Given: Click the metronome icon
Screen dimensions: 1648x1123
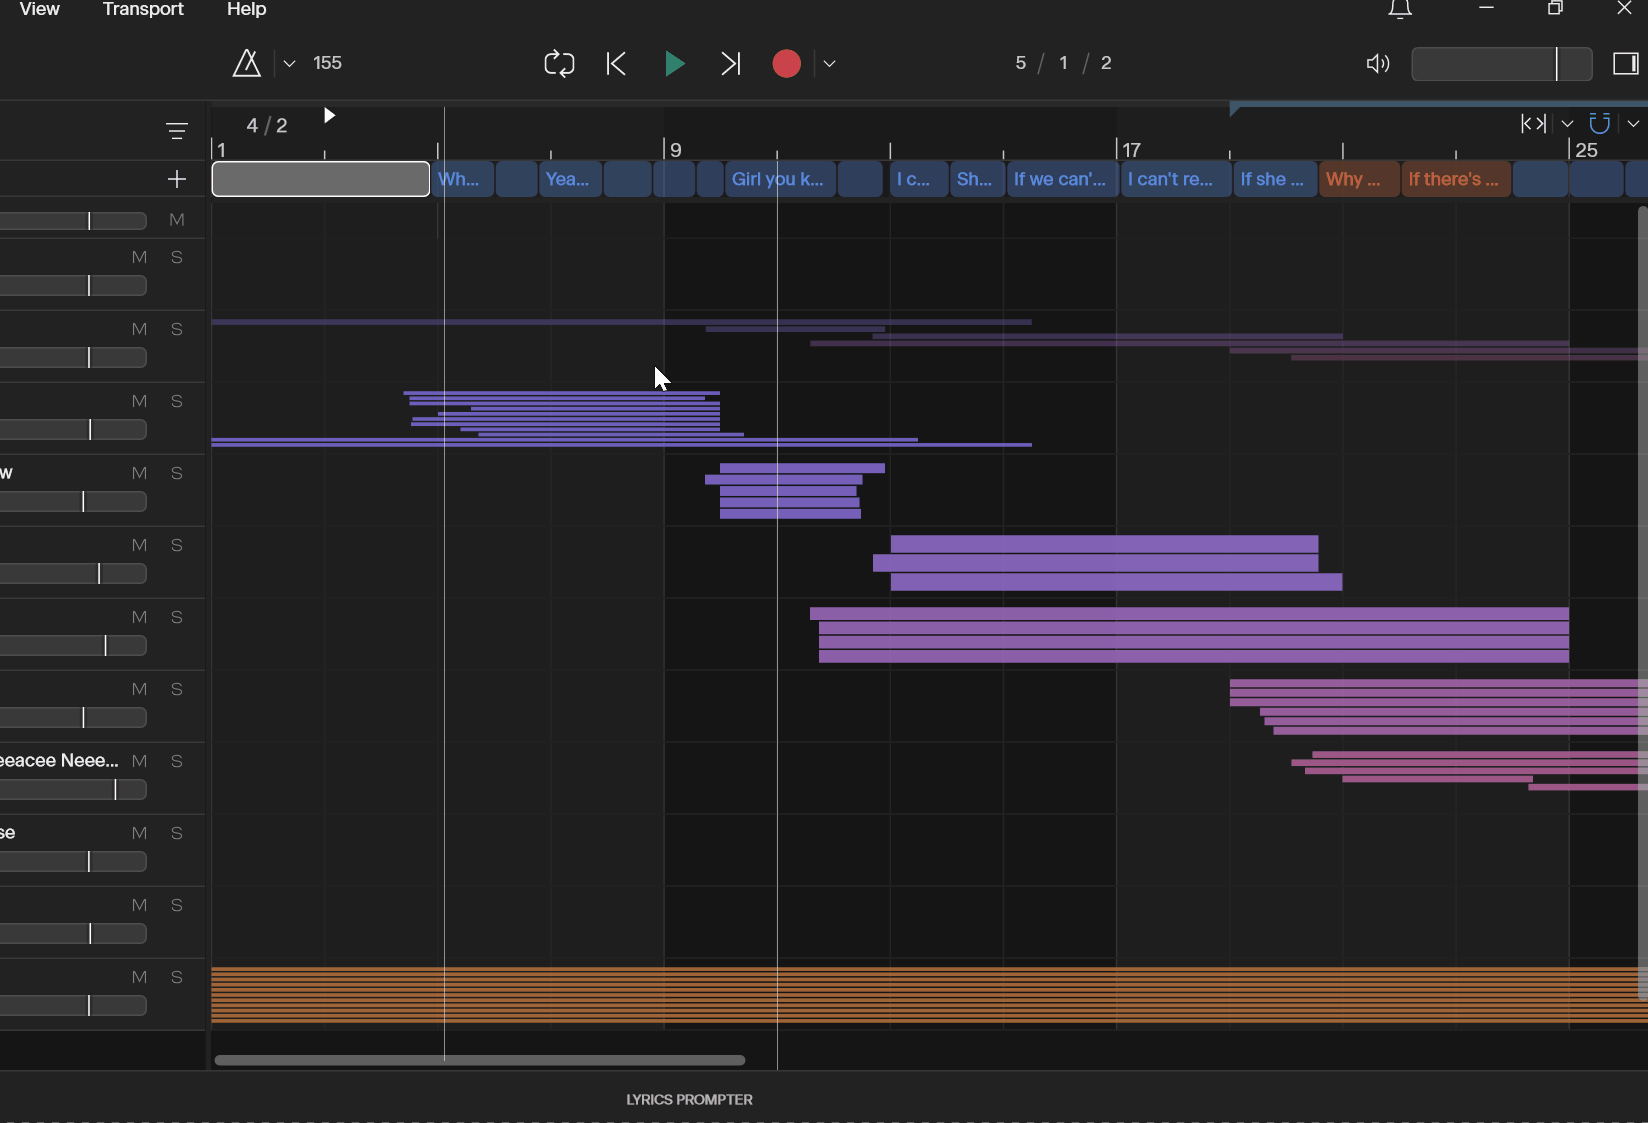Looking at the screenshot, I should pyautogui.click(x=246, y=64).
